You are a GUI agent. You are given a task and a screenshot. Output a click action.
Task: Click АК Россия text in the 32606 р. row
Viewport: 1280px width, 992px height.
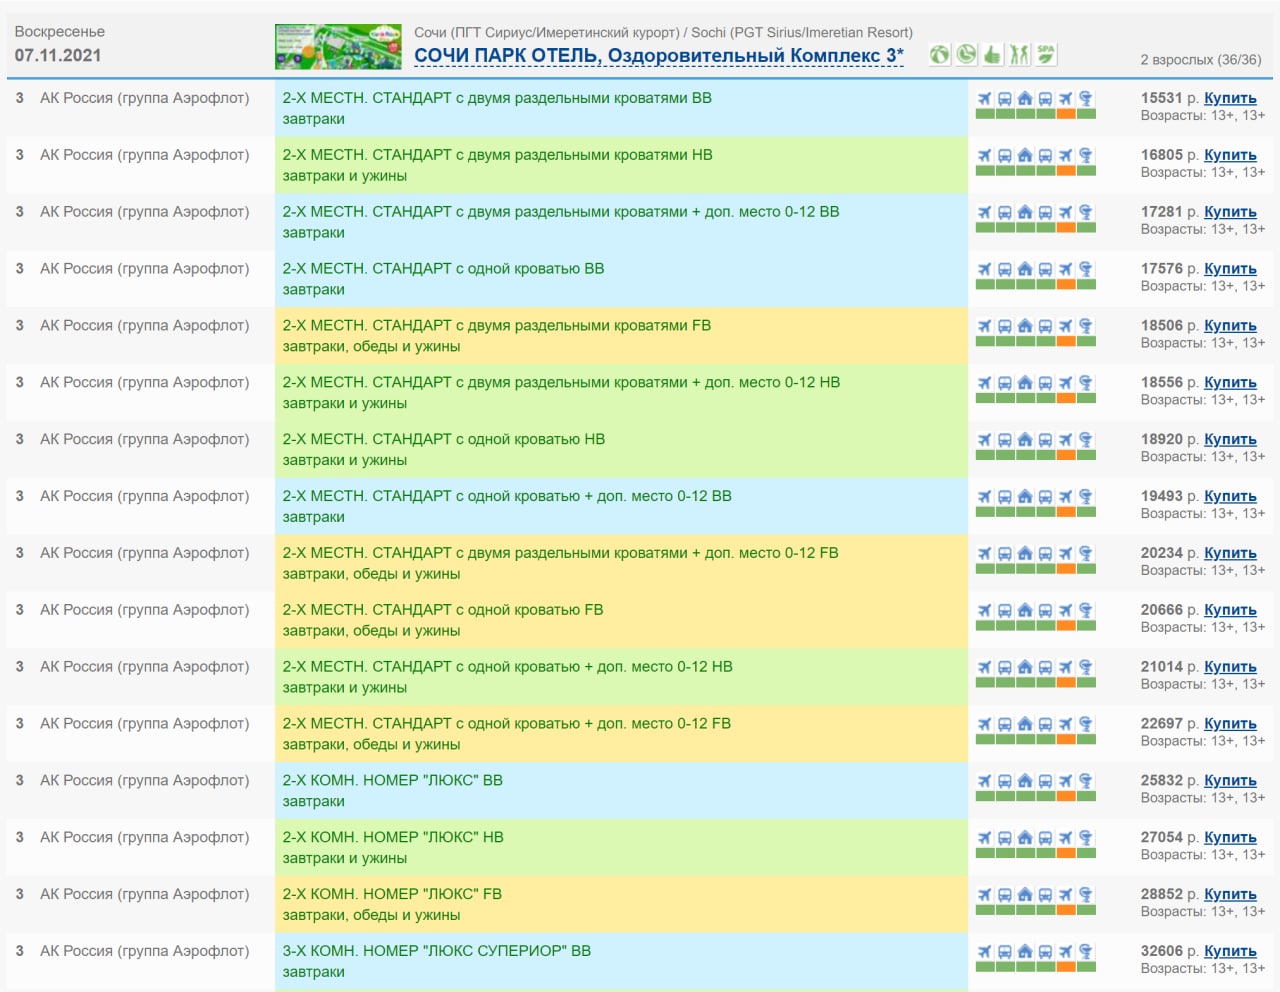pos(144,952)
